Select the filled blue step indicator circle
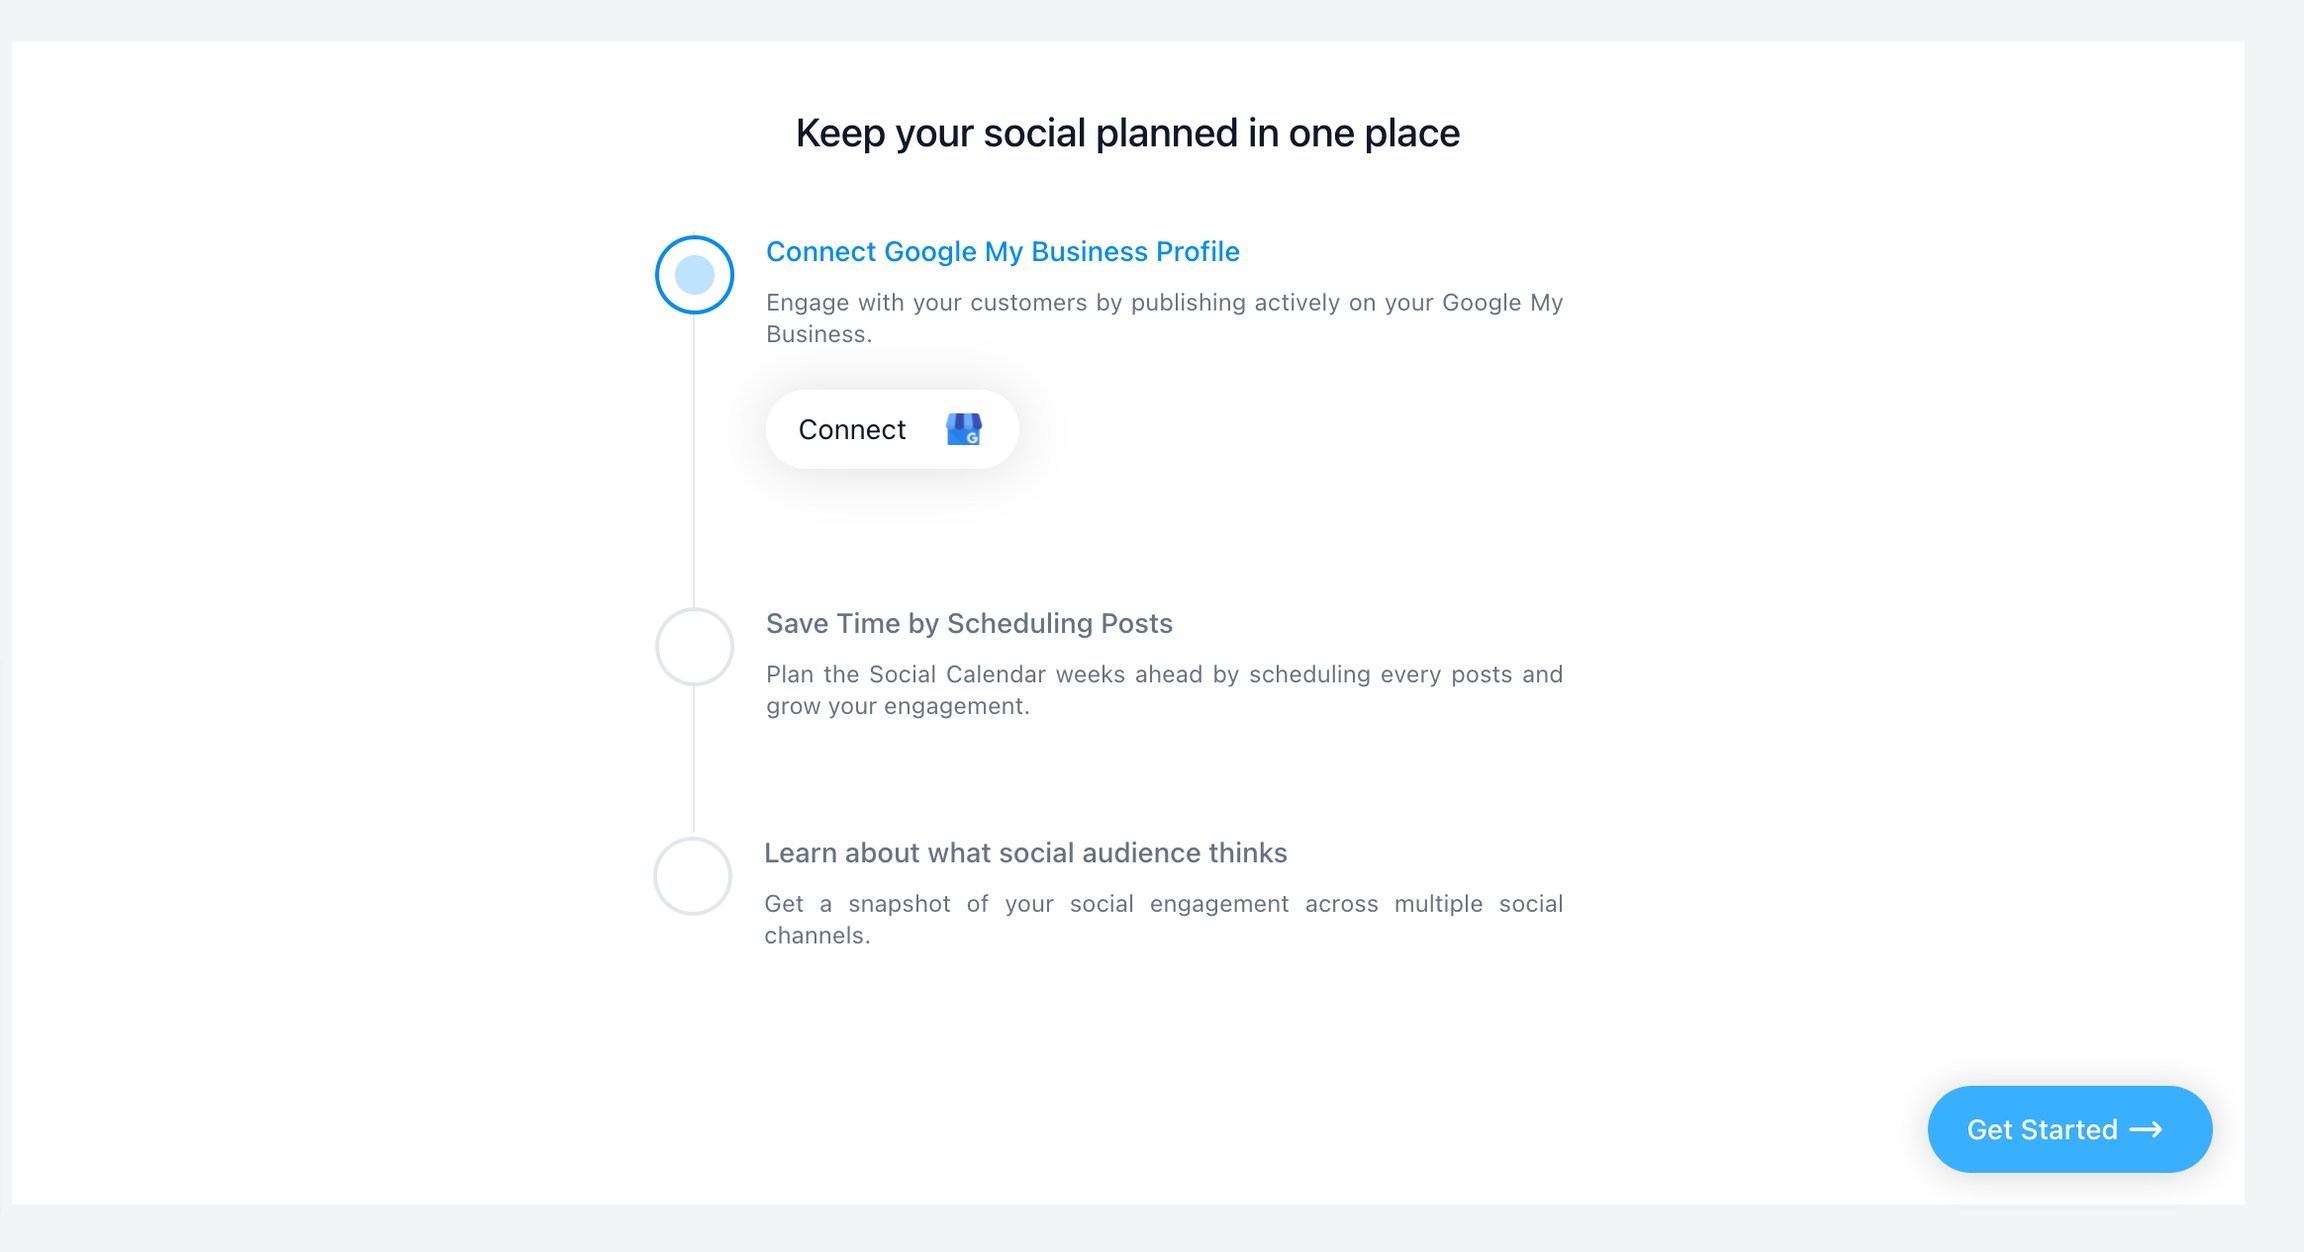This screenshot has height=1252, width=2304. 693,274
